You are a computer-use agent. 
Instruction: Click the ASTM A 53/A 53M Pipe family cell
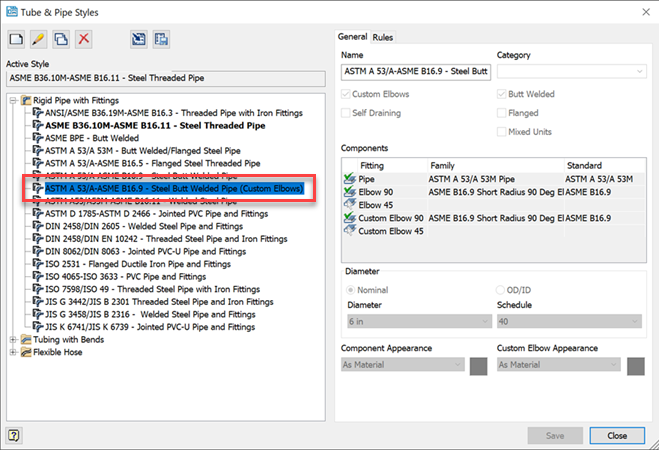[x=496, y=179]
